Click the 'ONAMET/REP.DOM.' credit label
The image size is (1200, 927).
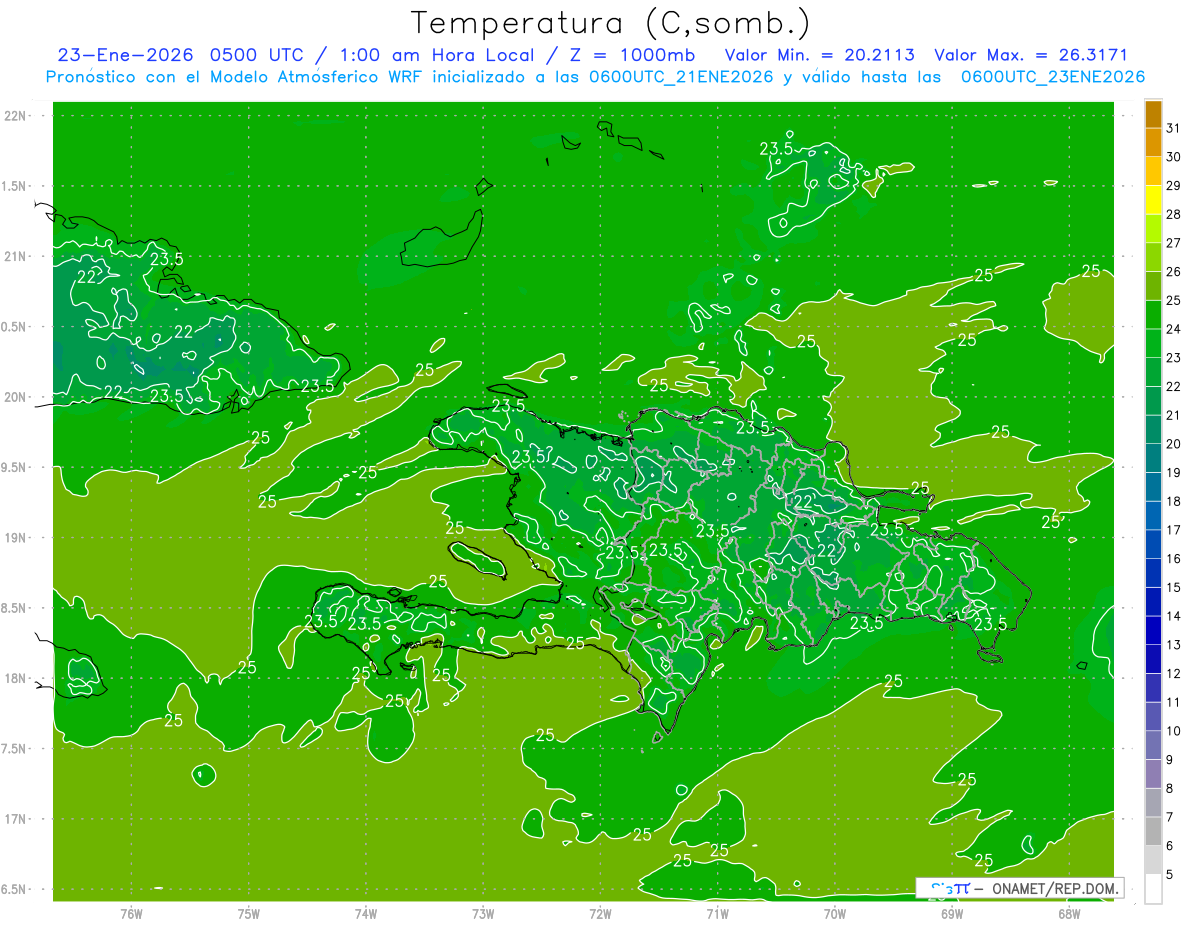point(1054,888)
